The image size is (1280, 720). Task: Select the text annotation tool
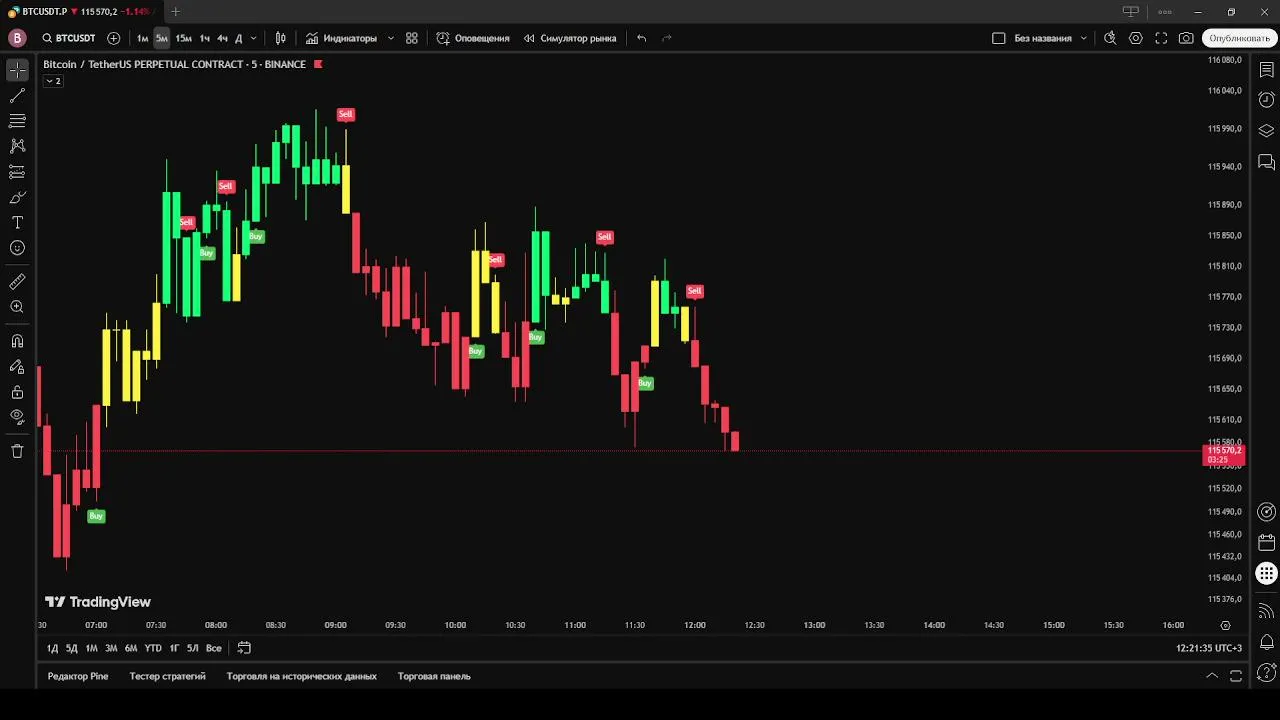(17, 222)
